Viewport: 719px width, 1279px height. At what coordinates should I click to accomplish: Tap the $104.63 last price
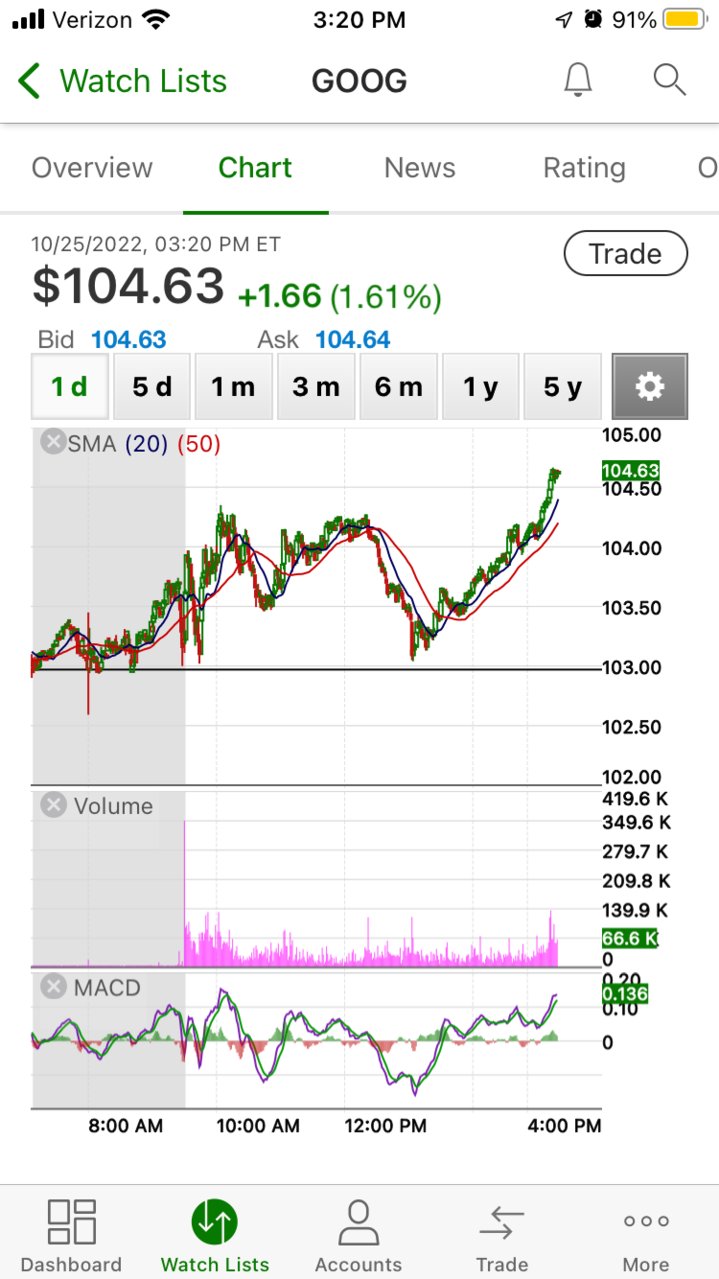(128, 287)
